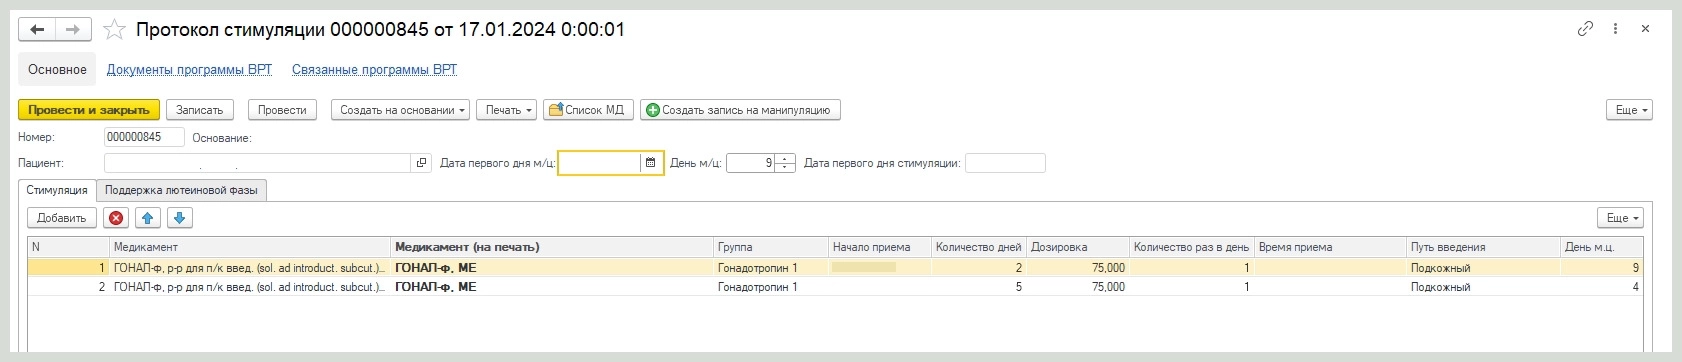Viewport: 1682px width, 362px height.
Task: Click the Добавить button
Action: [62, 218]
